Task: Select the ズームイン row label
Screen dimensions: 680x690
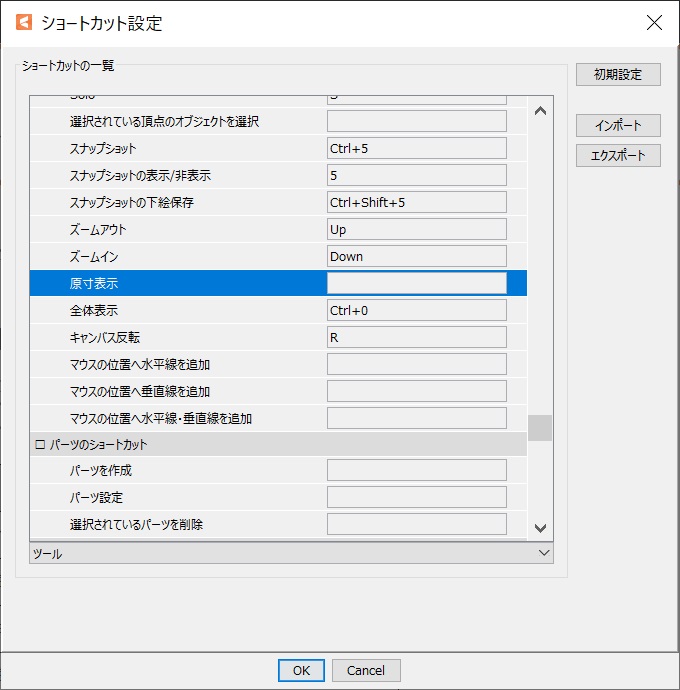Action: click(94, 256)
